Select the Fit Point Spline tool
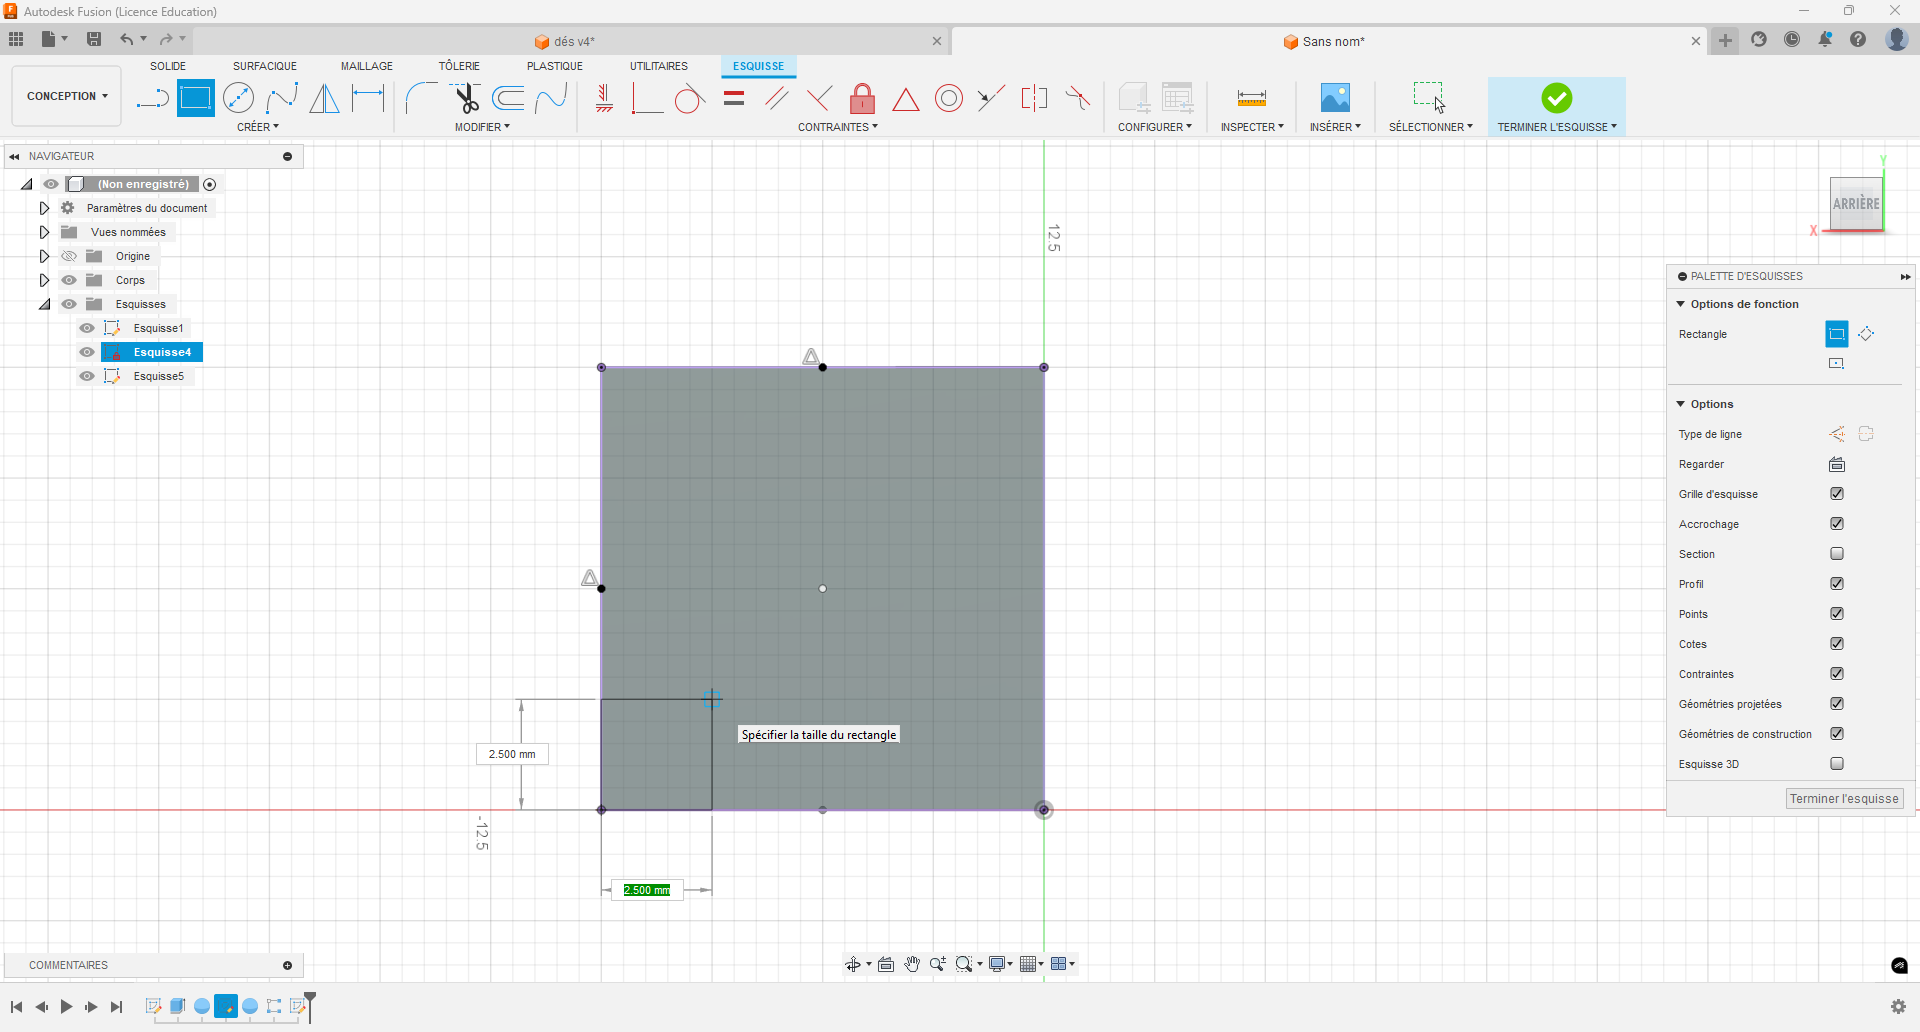The height and width of the screenshot is (1032, 1920). [282, 98]
